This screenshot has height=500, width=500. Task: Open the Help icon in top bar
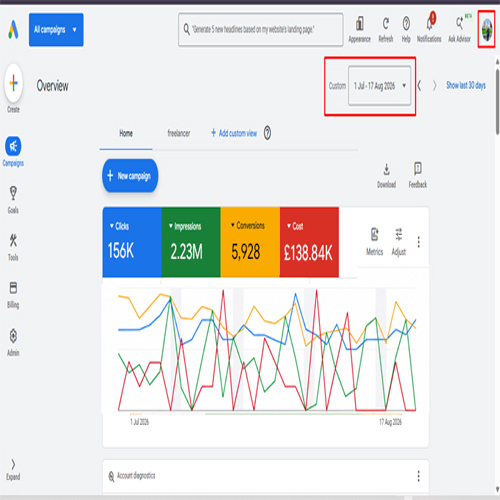(x=406, y=30)
